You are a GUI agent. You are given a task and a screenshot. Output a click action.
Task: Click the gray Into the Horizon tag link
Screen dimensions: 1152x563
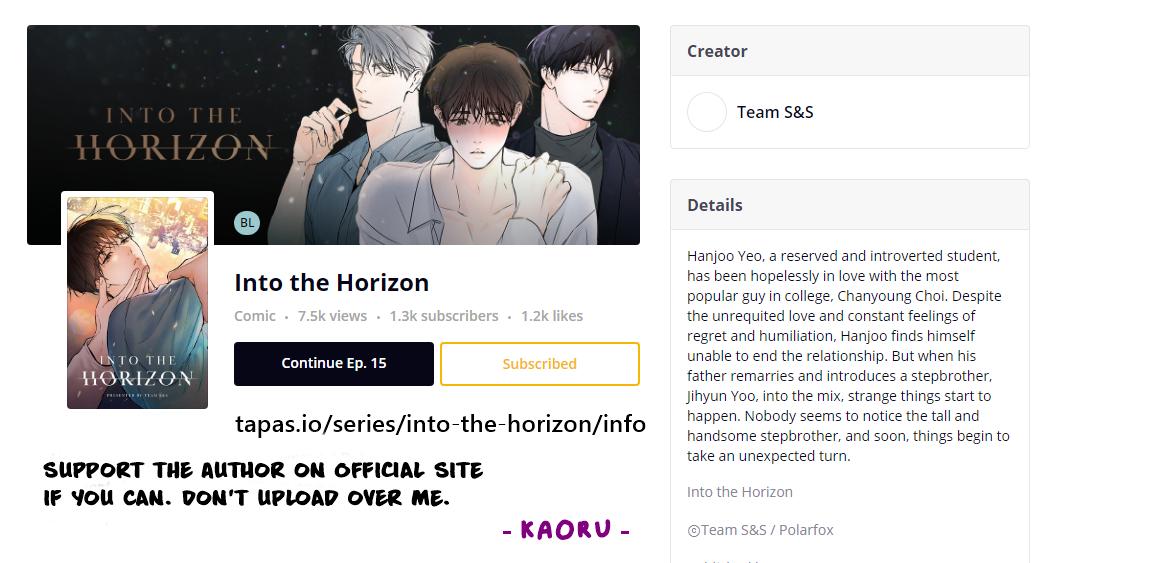[740, 492]
